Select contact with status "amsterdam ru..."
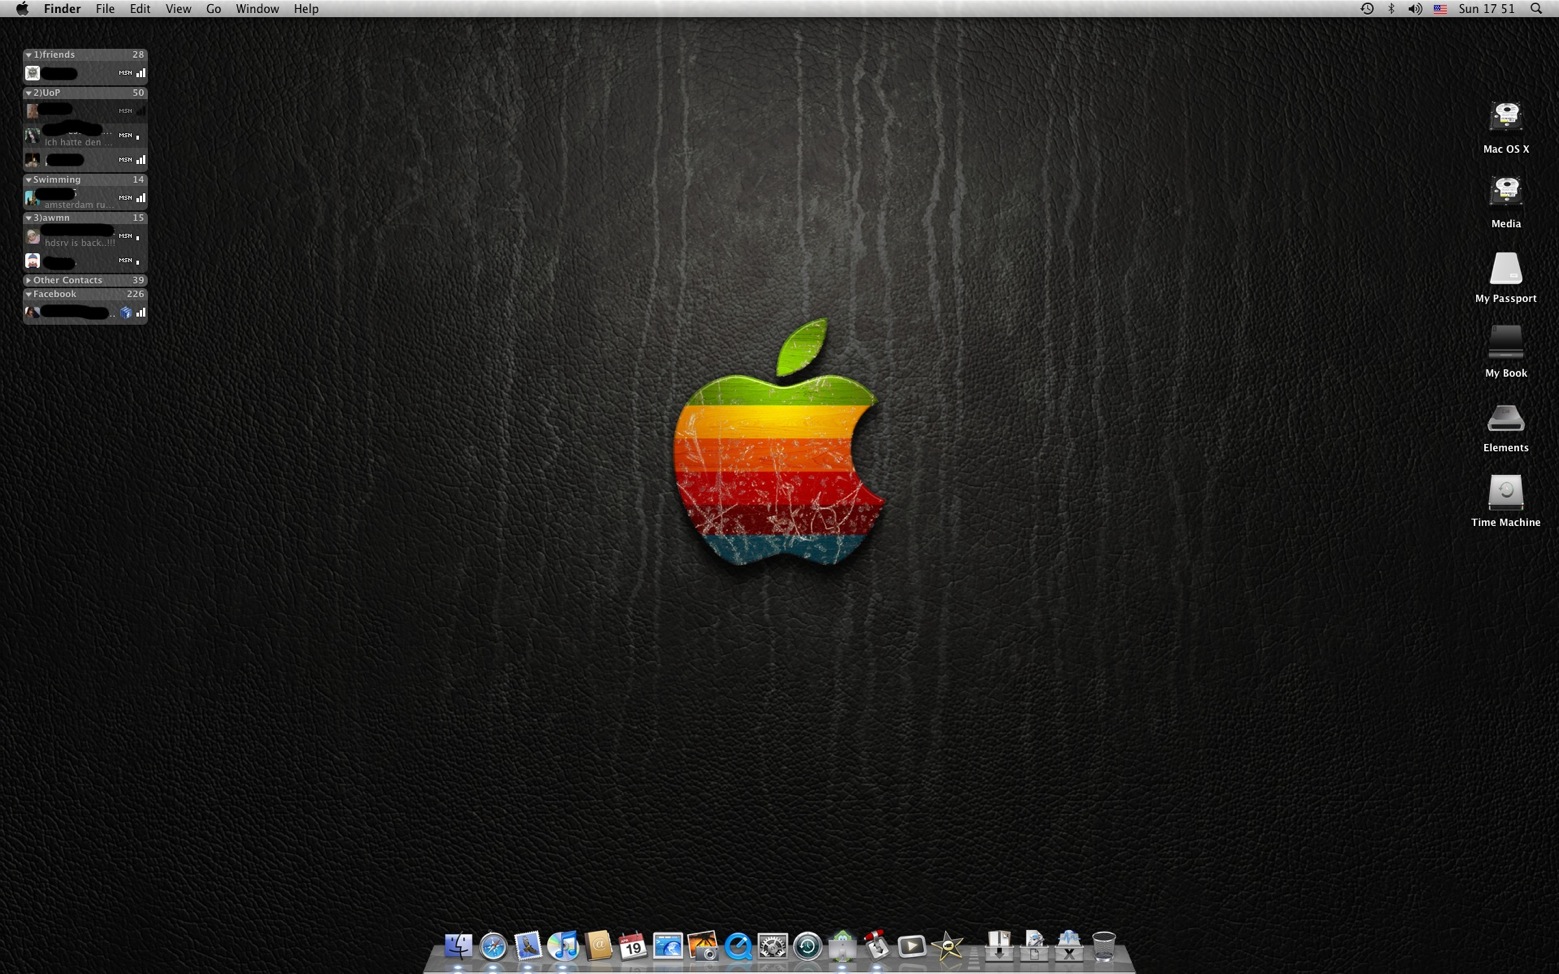 click(85, 198)
